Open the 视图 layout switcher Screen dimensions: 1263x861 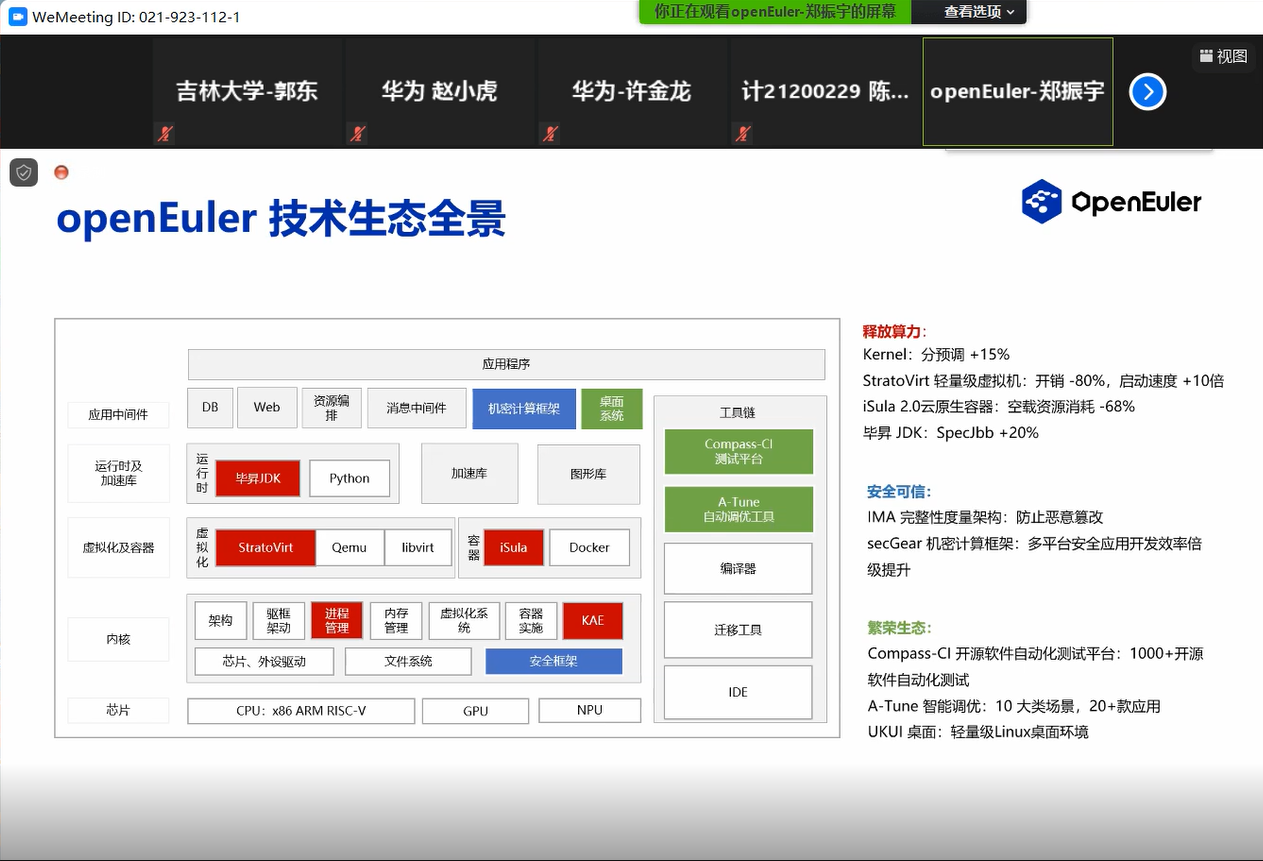pos(1223,57)
